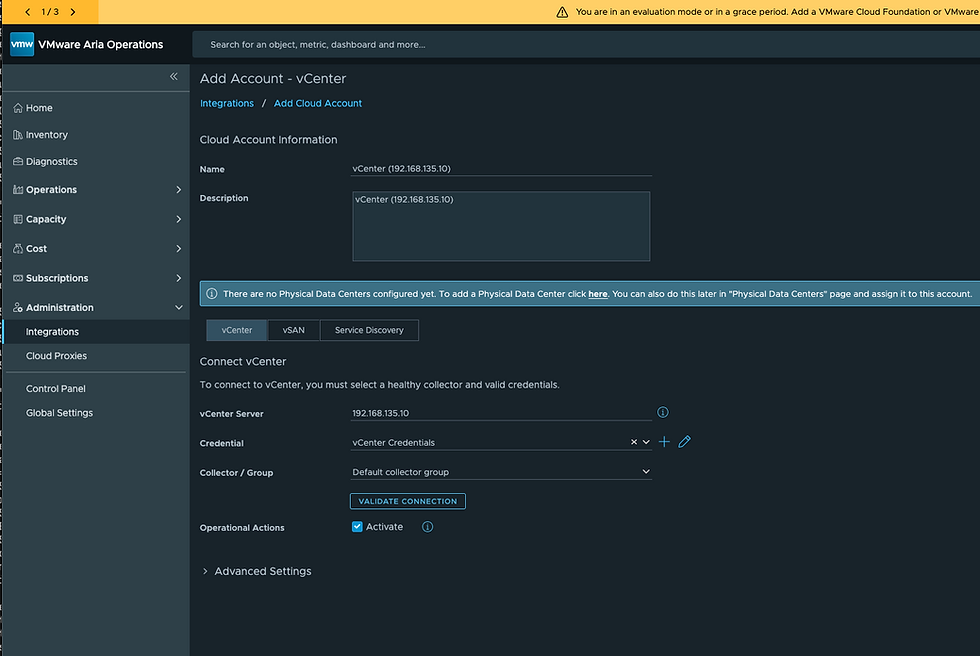Click info icon next to Activate
The width and height of the screenshot is (980, 656).
428,527
